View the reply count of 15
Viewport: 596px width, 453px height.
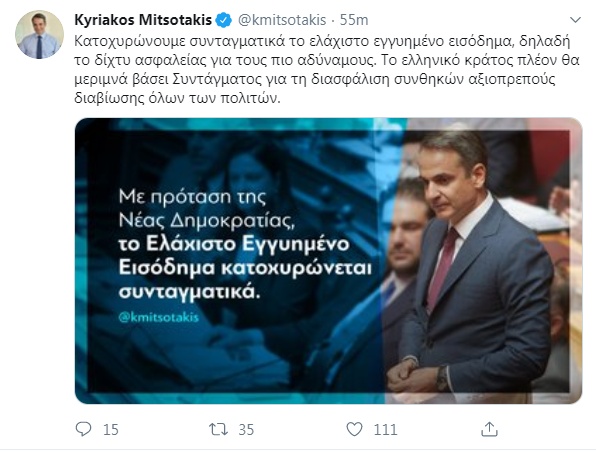pos(111,430)
